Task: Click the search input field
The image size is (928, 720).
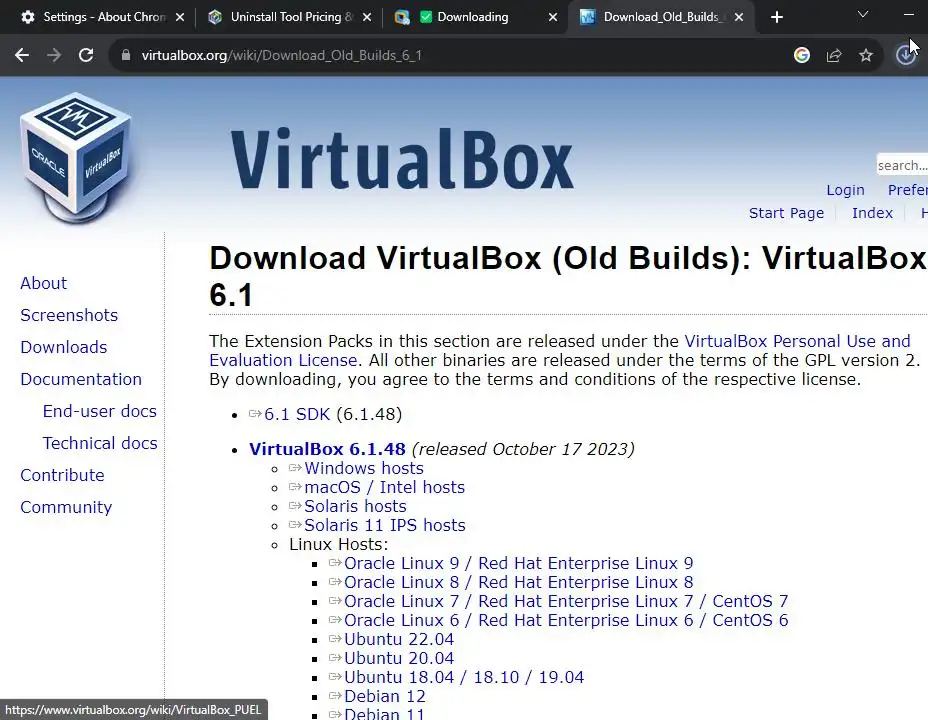Action: coord(902,165)
